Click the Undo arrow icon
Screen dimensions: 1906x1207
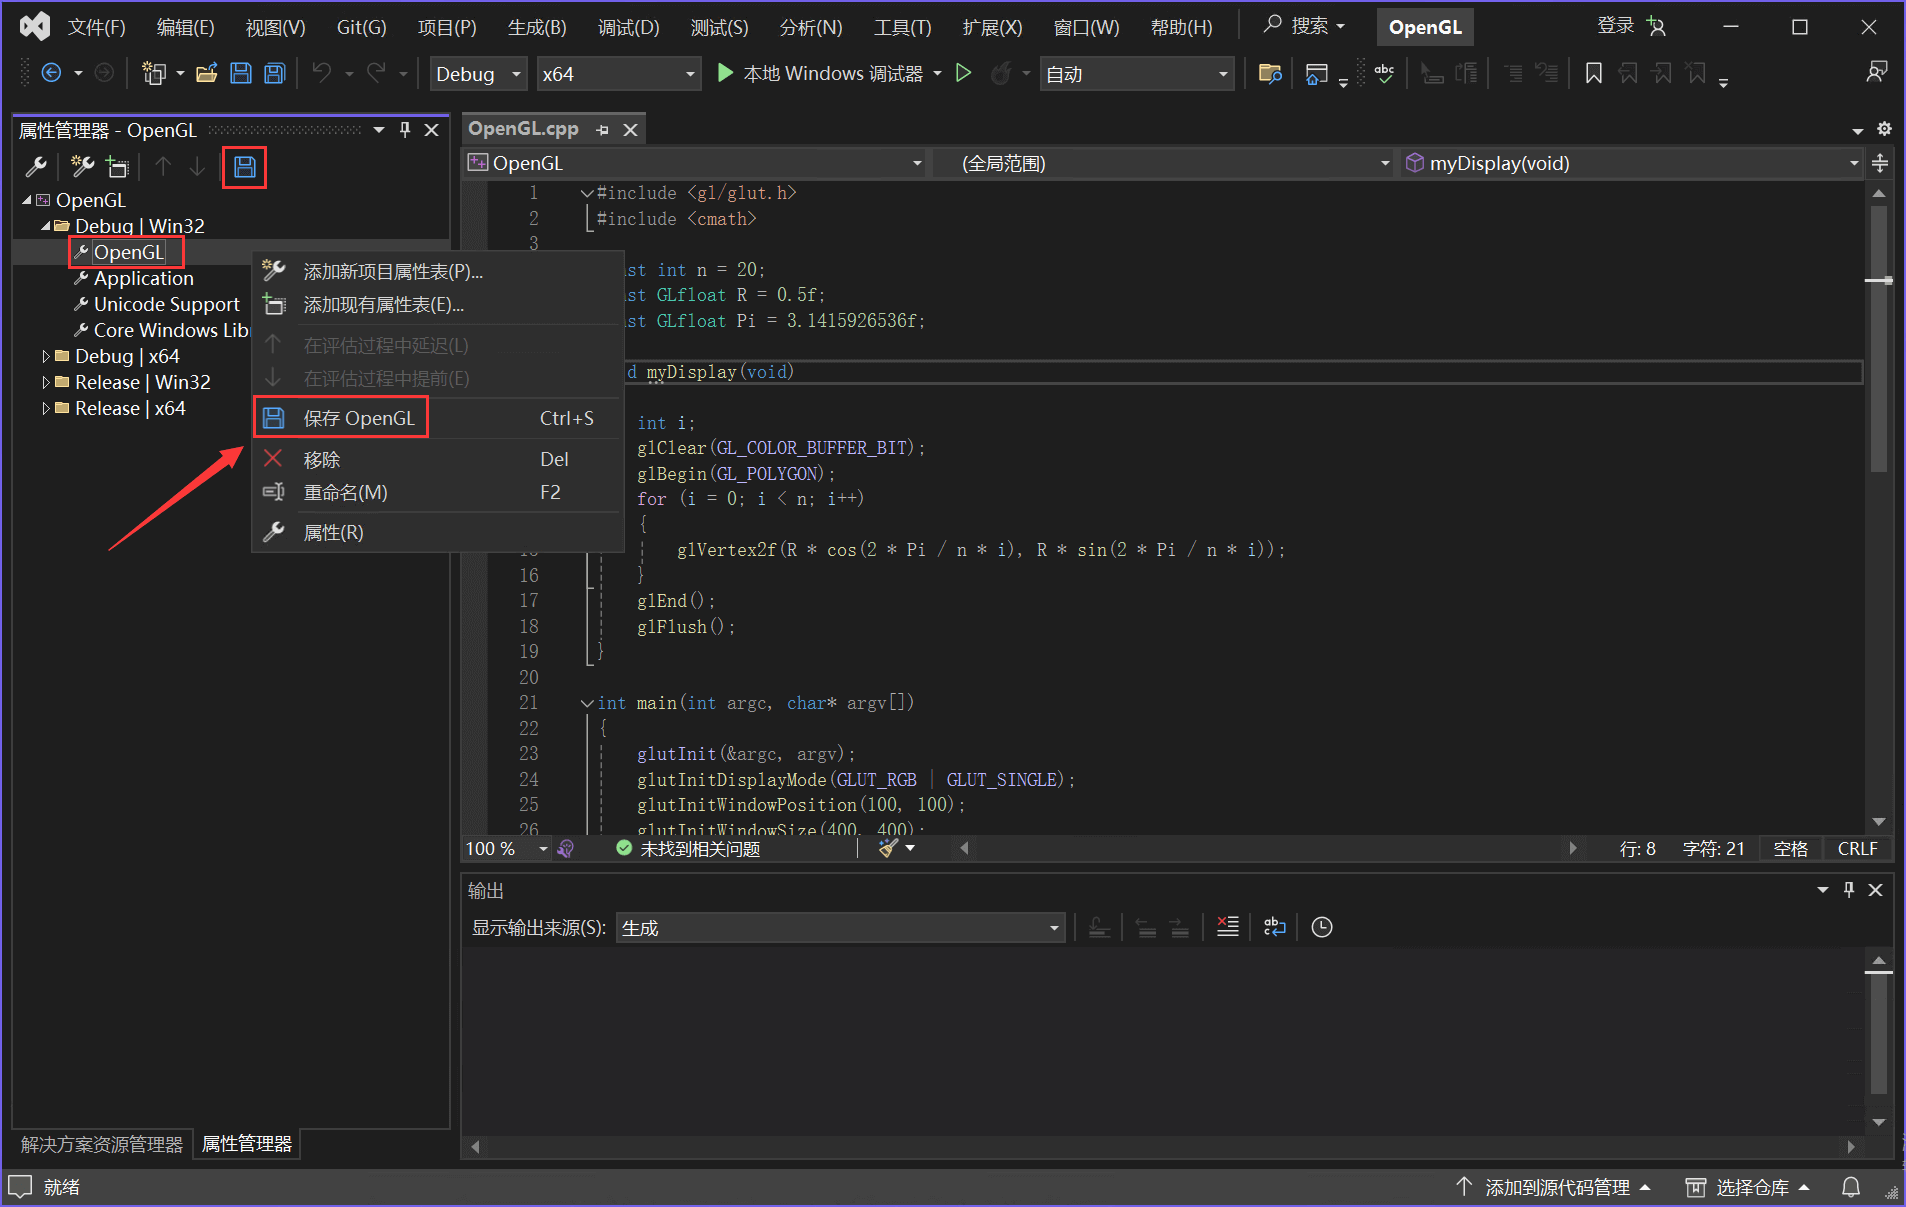322,73
